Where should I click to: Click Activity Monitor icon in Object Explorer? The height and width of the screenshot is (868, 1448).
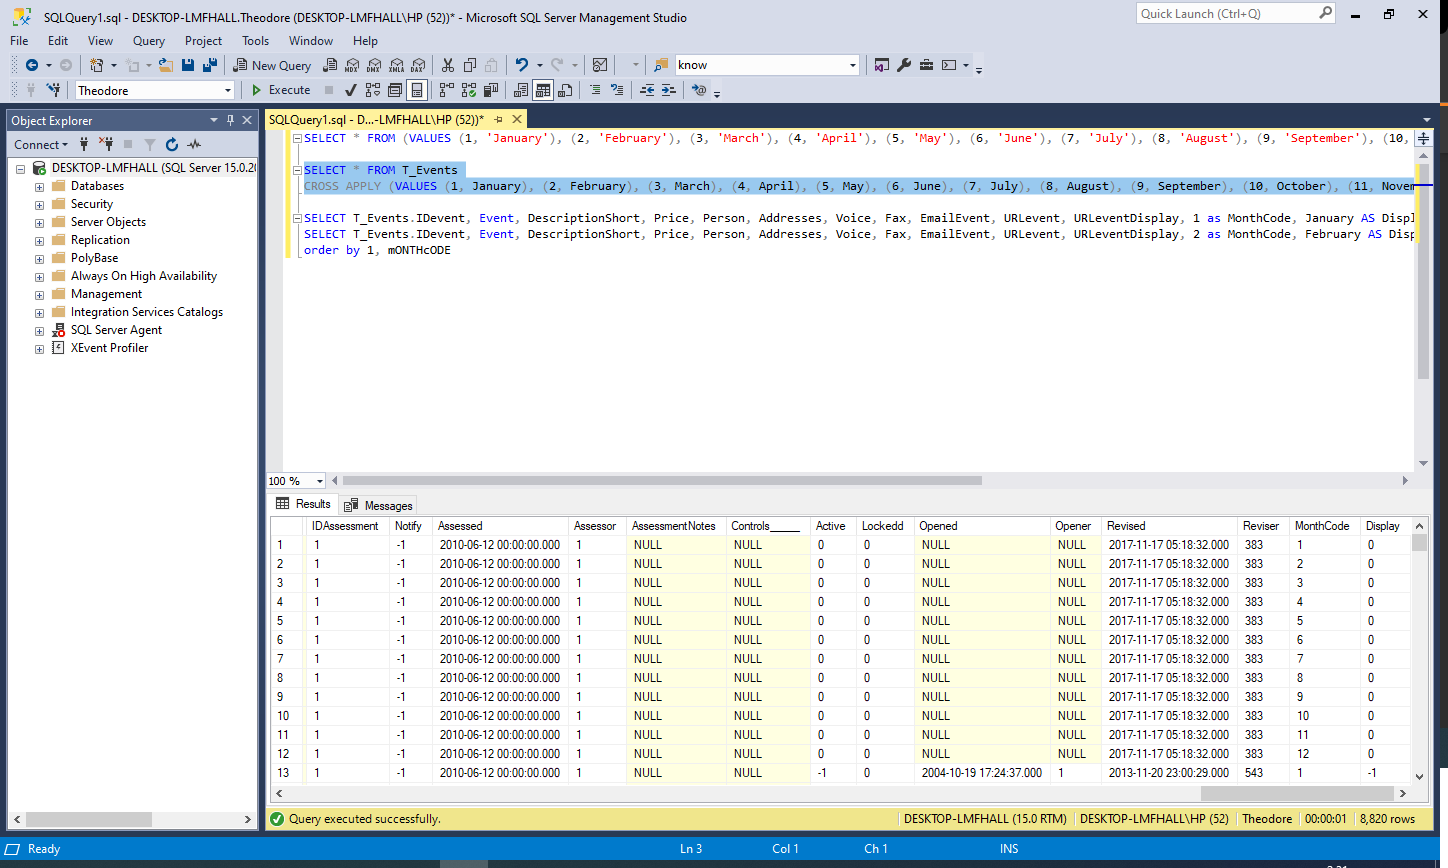[x=194, y=145]
